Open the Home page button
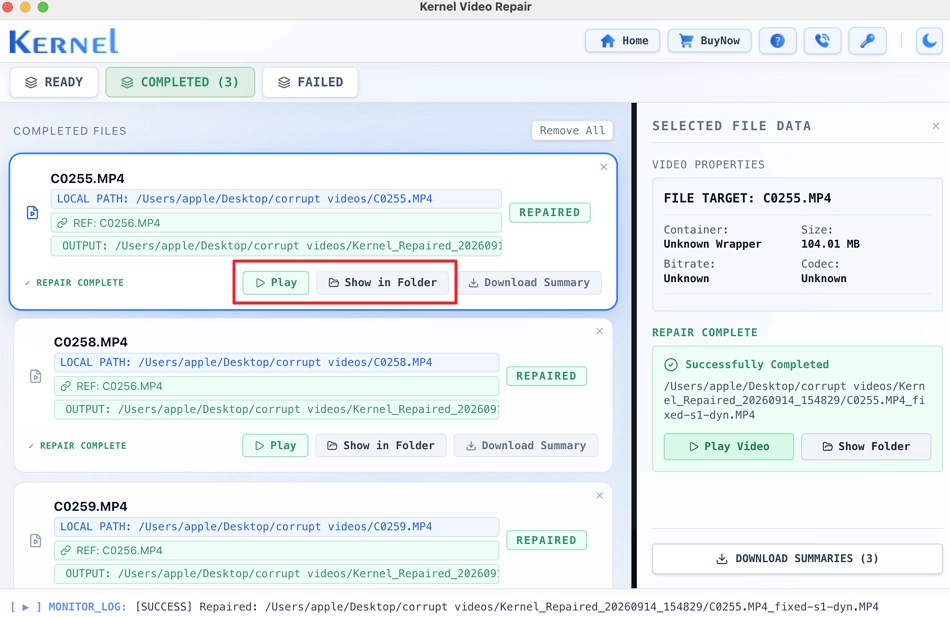Viewport: 950px width, 618px height. coord(622,41)
